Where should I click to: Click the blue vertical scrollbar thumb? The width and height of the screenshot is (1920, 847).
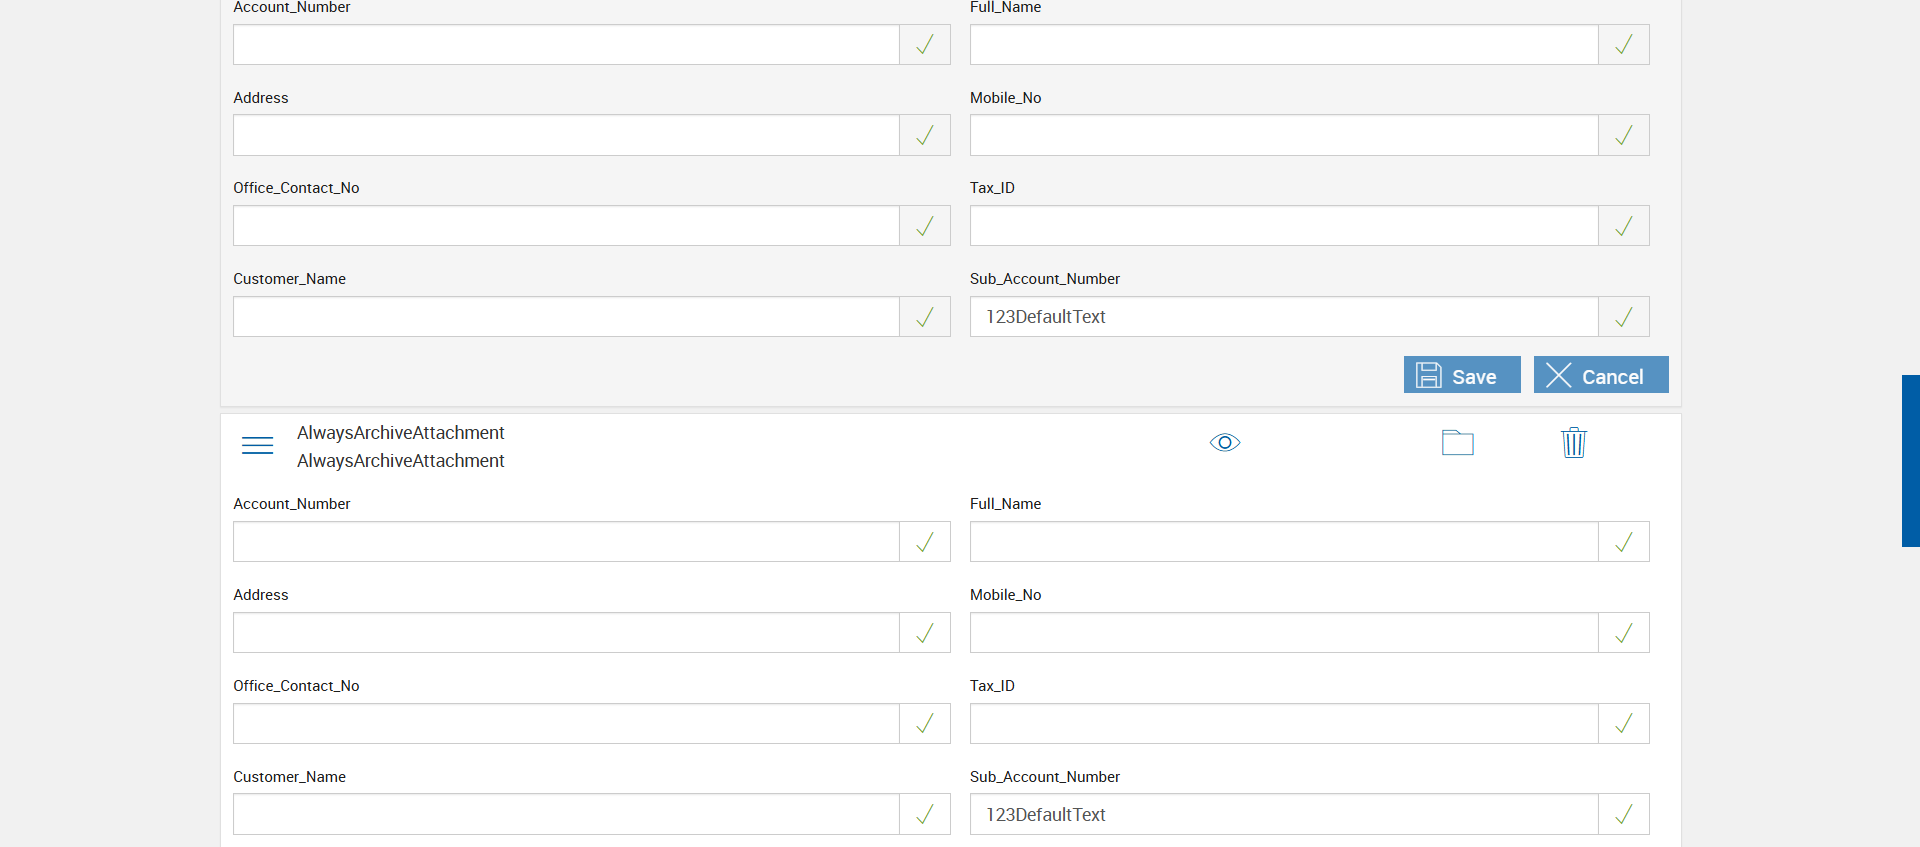tap(1910, 460)
